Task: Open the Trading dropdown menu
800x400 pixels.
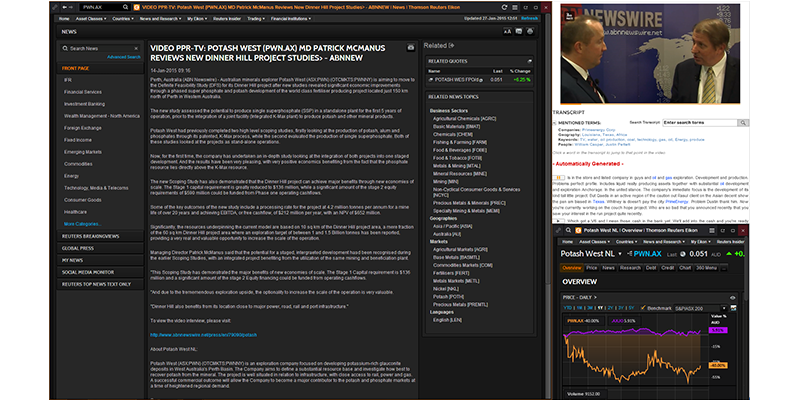Action: [x=256, y=19]
